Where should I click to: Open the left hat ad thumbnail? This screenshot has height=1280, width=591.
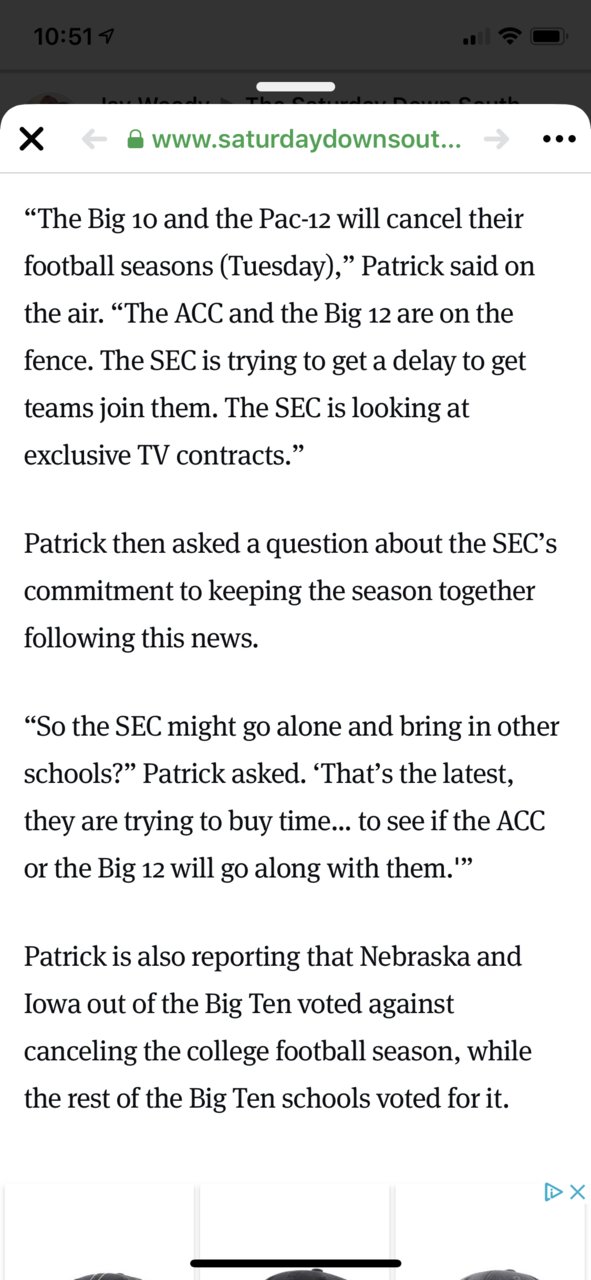(100, 1232)
